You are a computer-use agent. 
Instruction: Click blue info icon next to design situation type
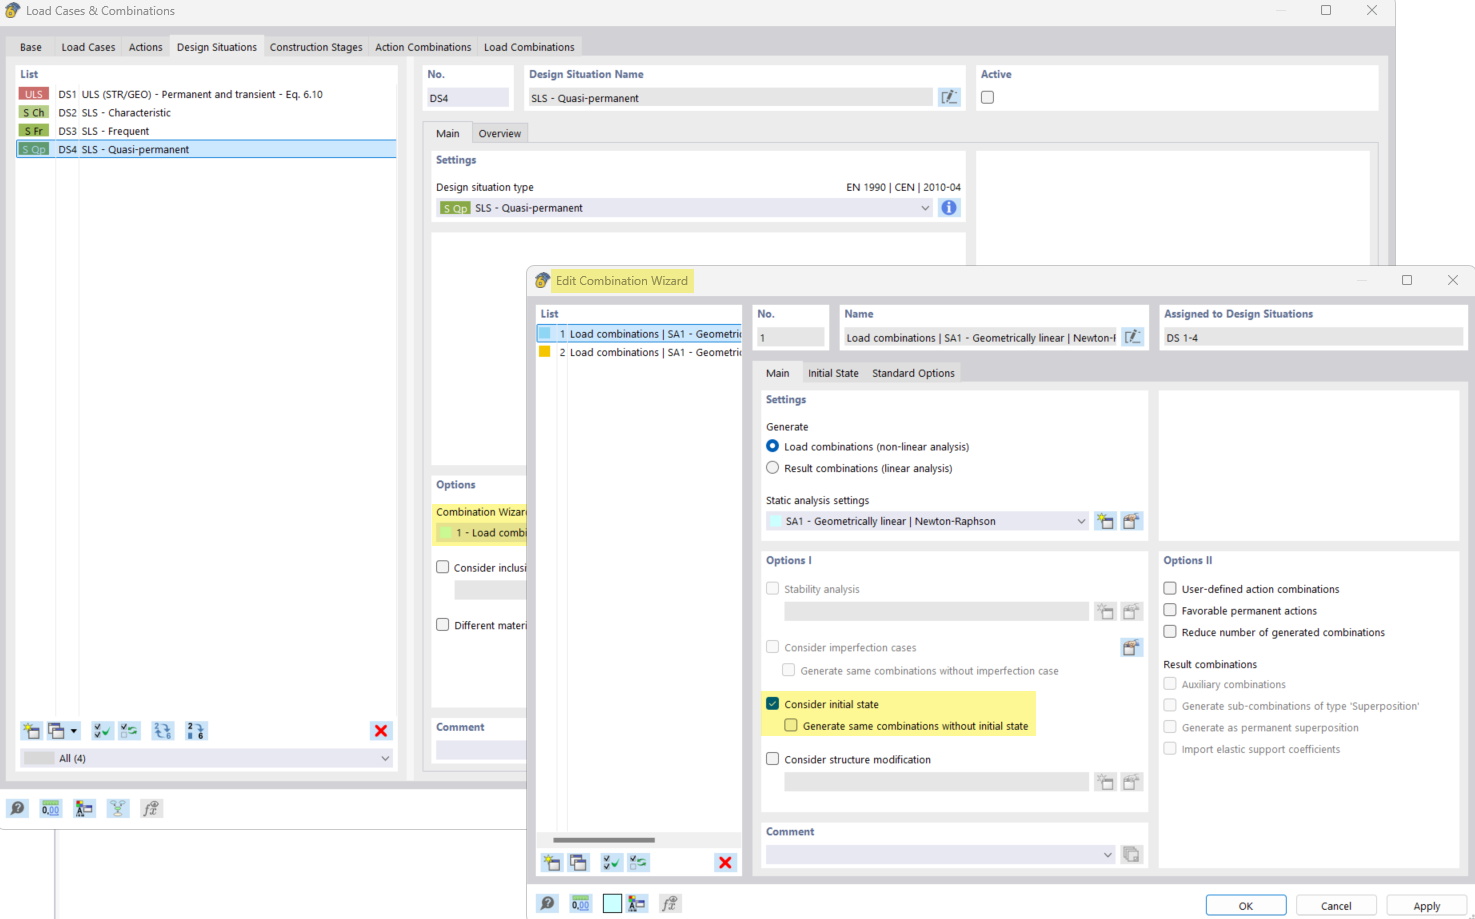pyautogui.click(x=949, y=208)
